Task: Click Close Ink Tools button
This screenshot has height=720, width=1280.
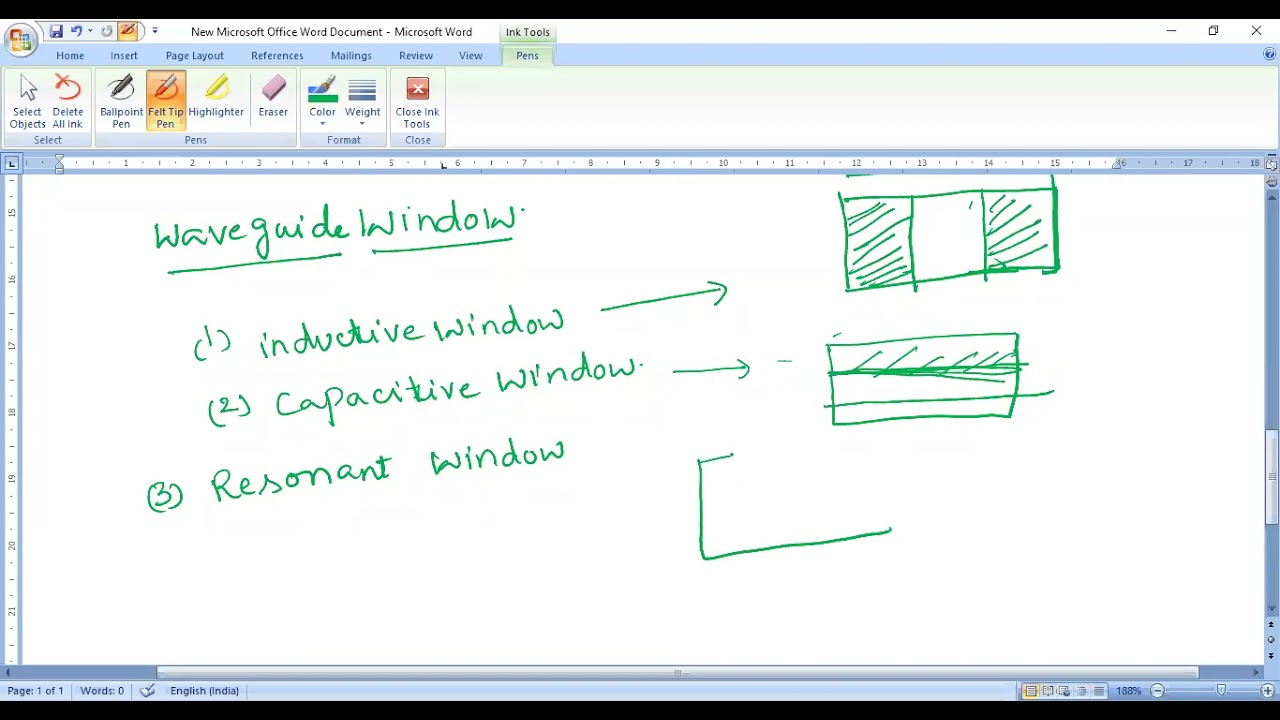Action: coord(417,101)
